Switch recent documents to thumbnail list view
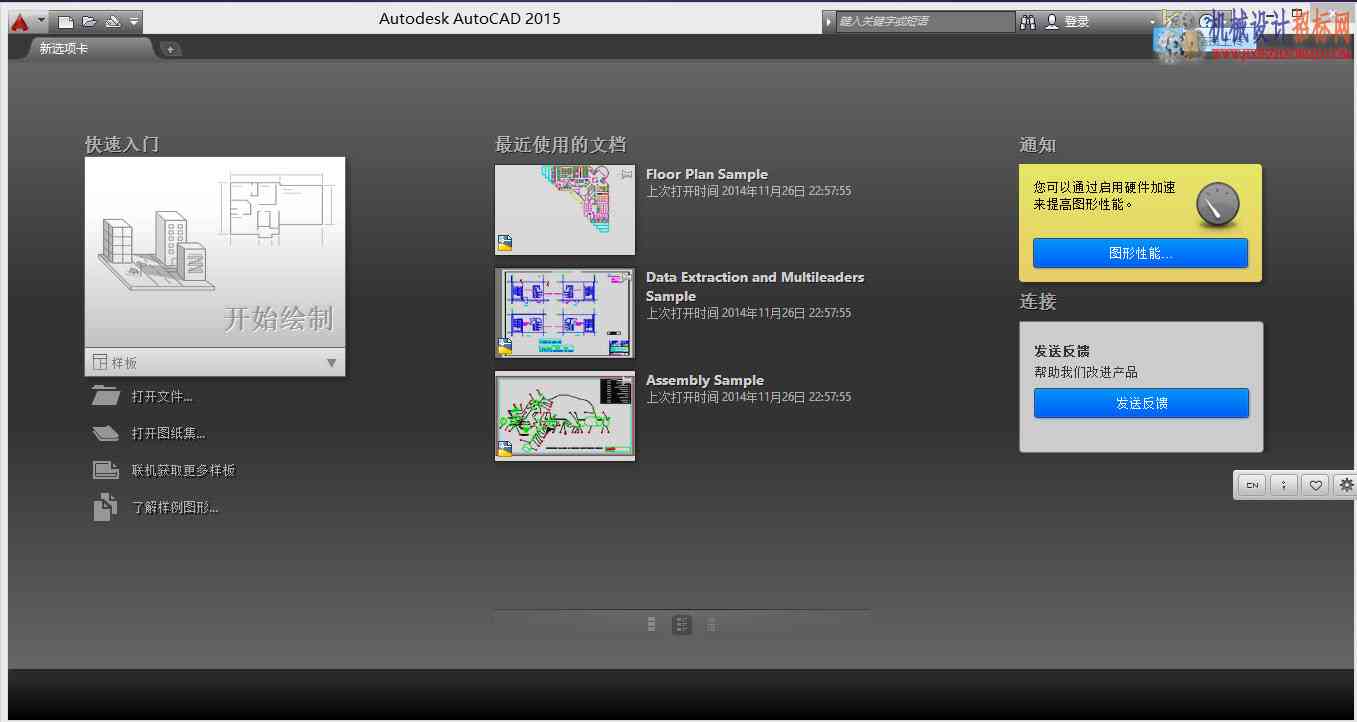1357x722 pixels. [682, 624]
